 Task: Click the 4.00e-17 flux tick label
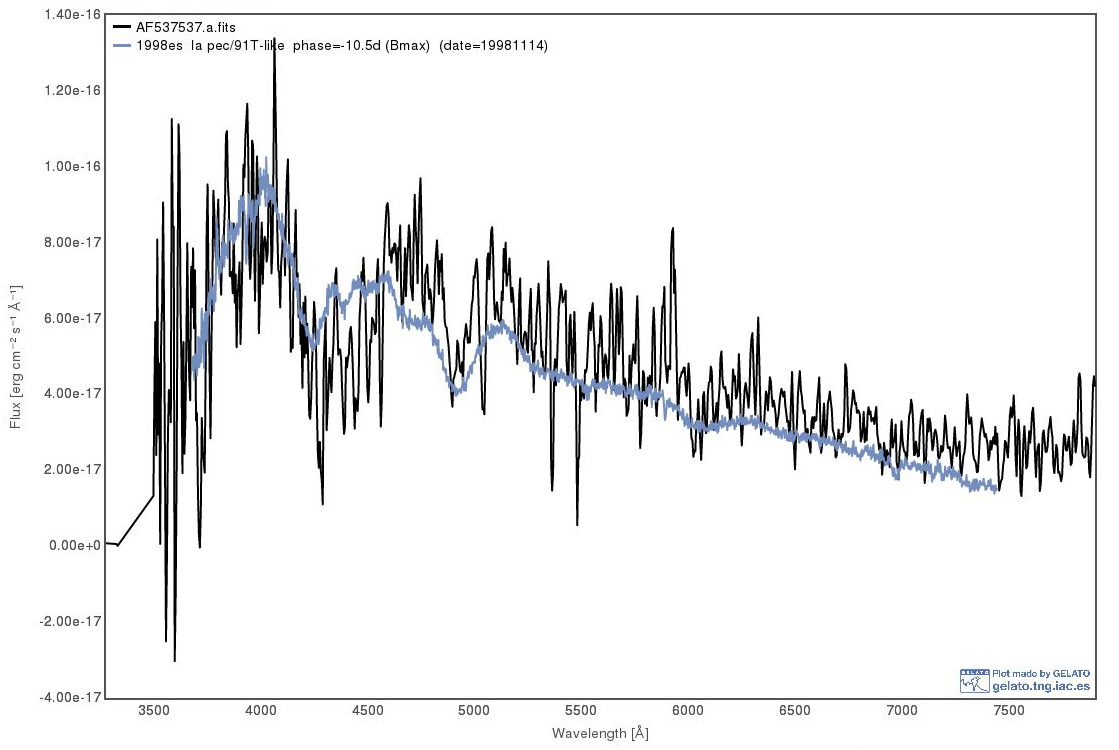(x=73, y=393)
